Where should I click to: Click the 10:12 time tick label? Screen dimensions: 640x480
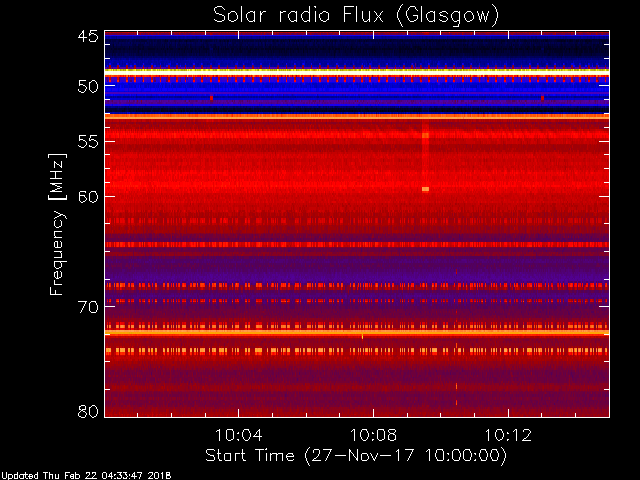[x=508, y=436]
